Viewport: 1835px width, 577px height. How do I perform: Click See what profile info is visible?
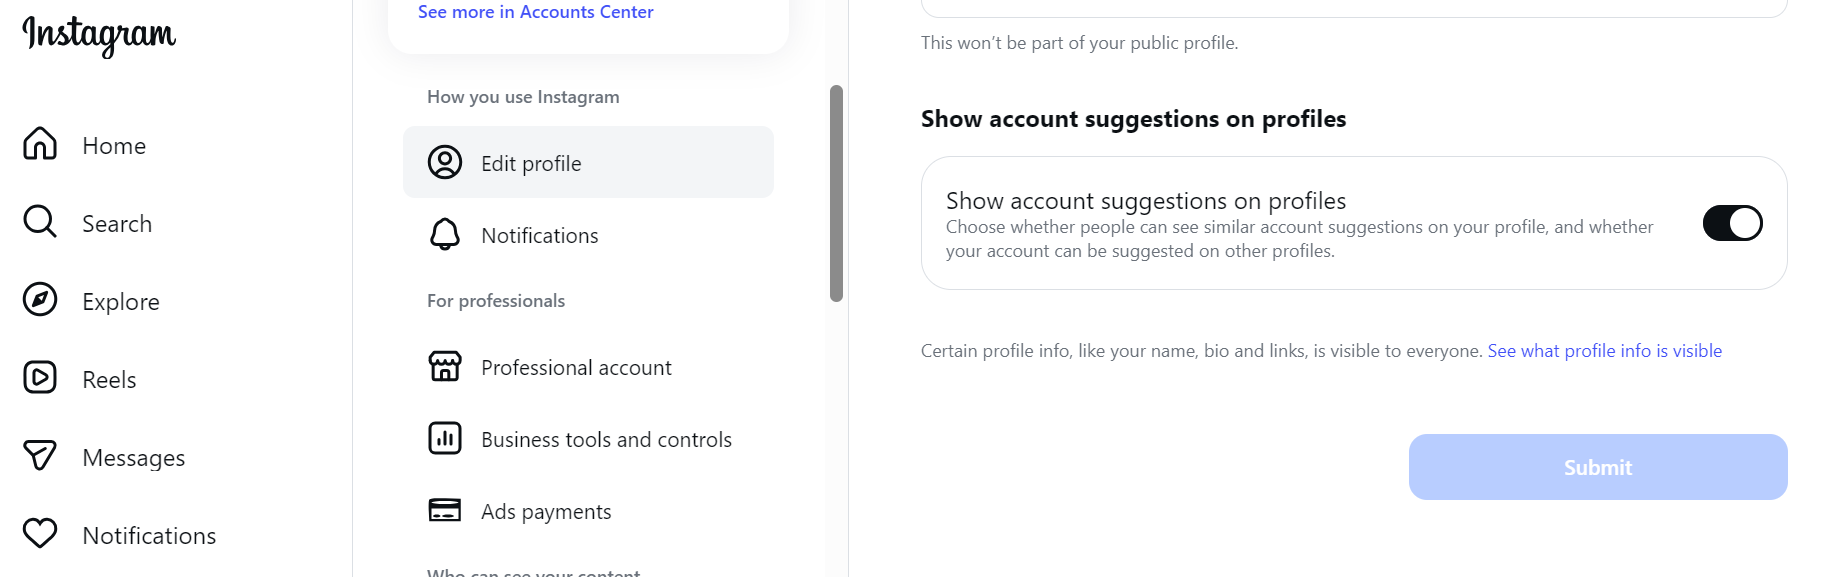tap(1604, 350)
